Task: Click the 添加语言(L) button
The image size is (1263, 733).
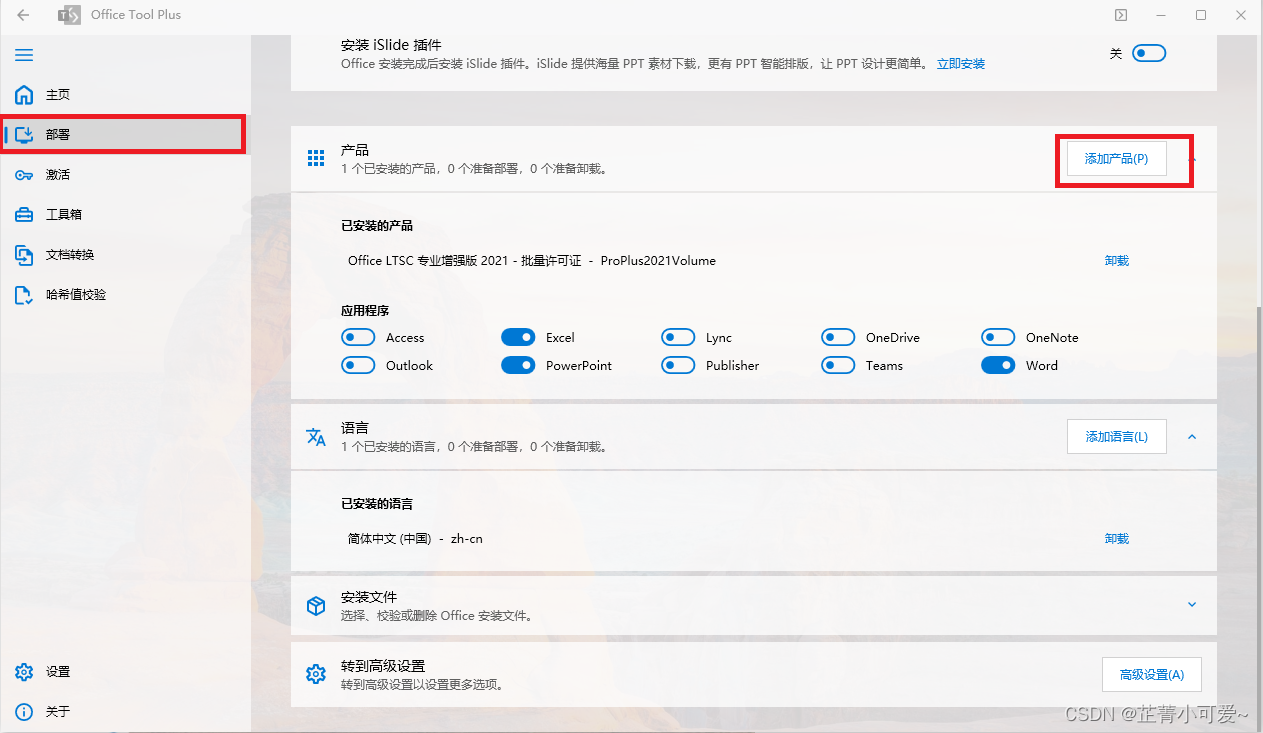Action: pos(1117,437)
